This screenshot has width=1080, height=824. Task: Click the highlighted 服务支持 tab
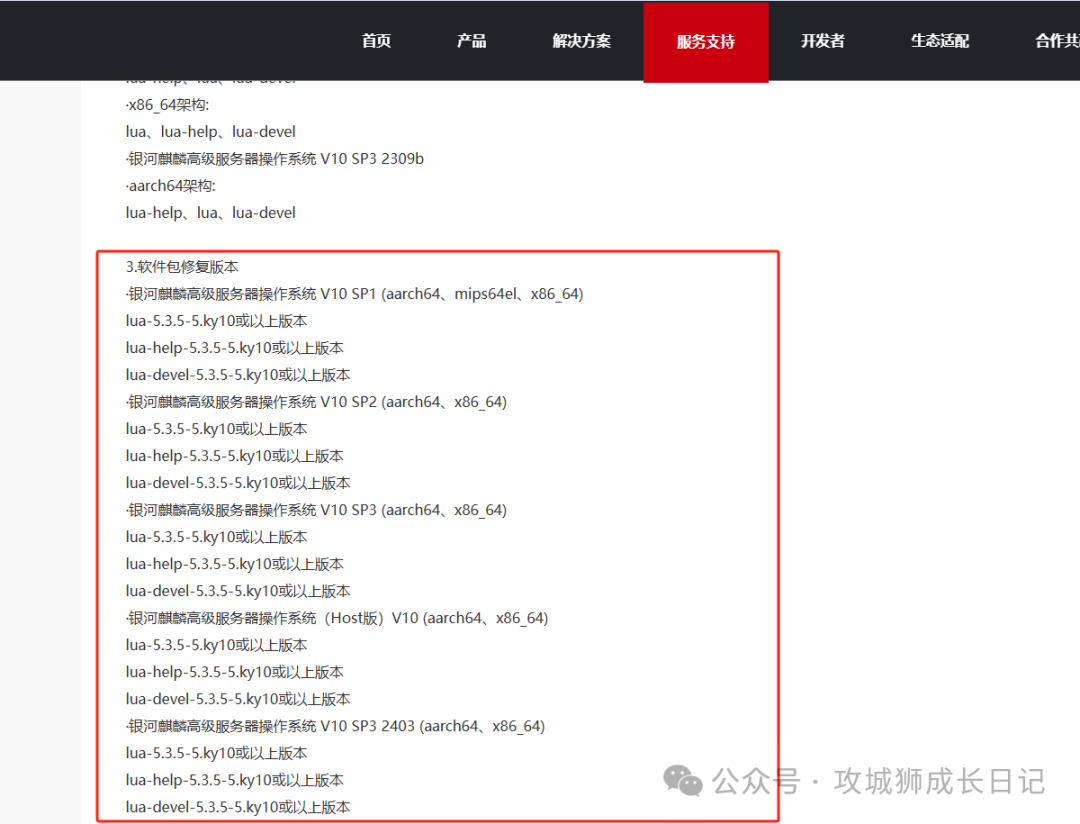point(706,42)
